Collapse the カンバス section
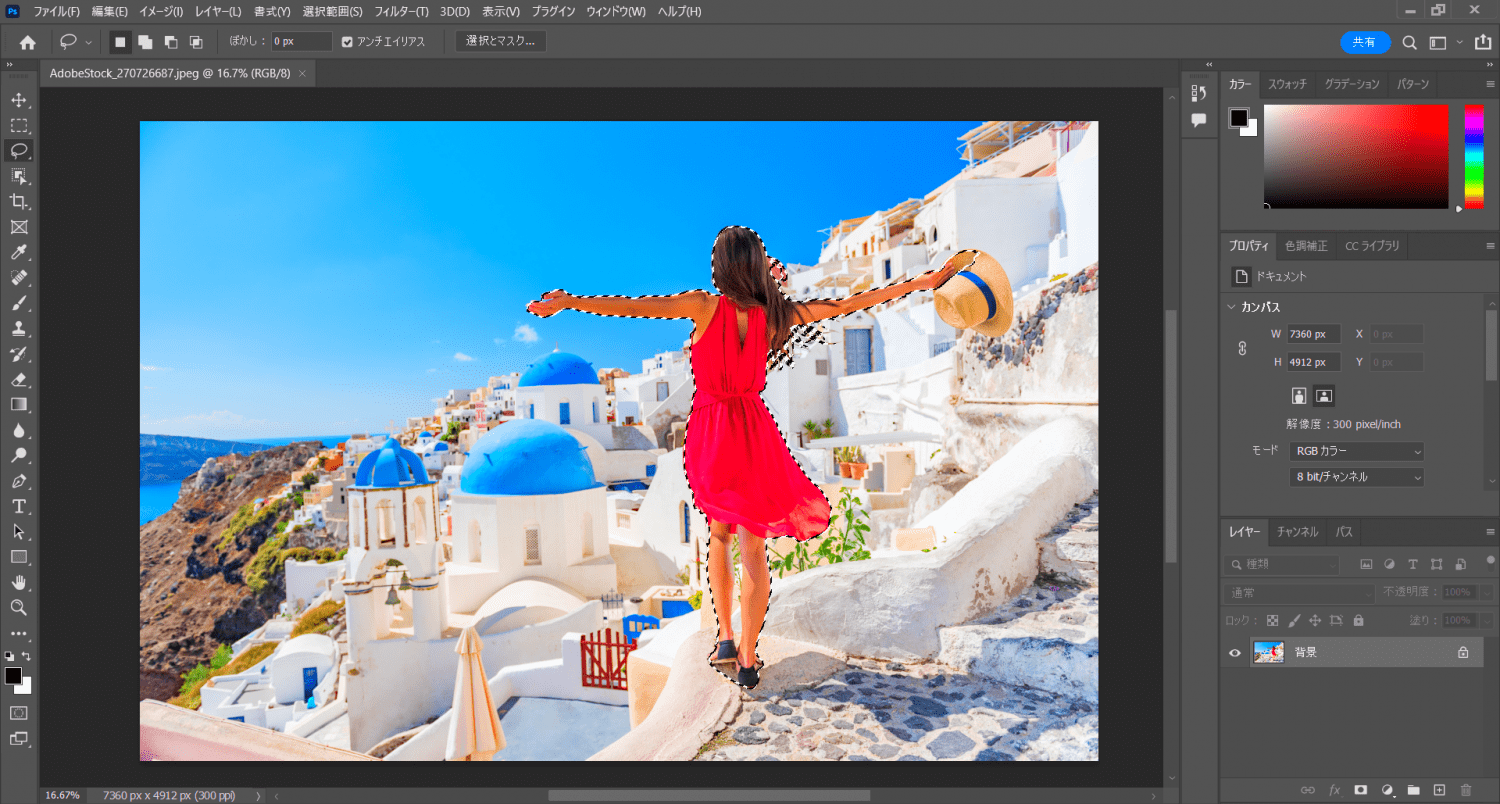The image size is (1500, 804). click(1232, 307)
